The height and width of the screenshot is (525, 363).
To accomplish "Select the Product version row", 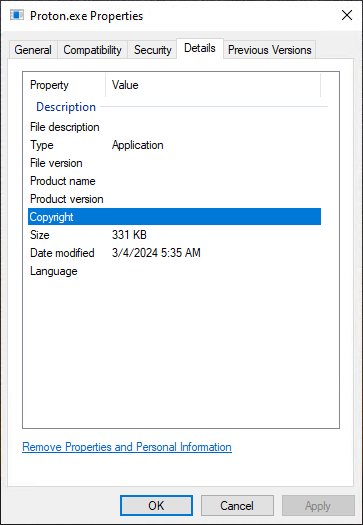I will (x=174, y=199).
